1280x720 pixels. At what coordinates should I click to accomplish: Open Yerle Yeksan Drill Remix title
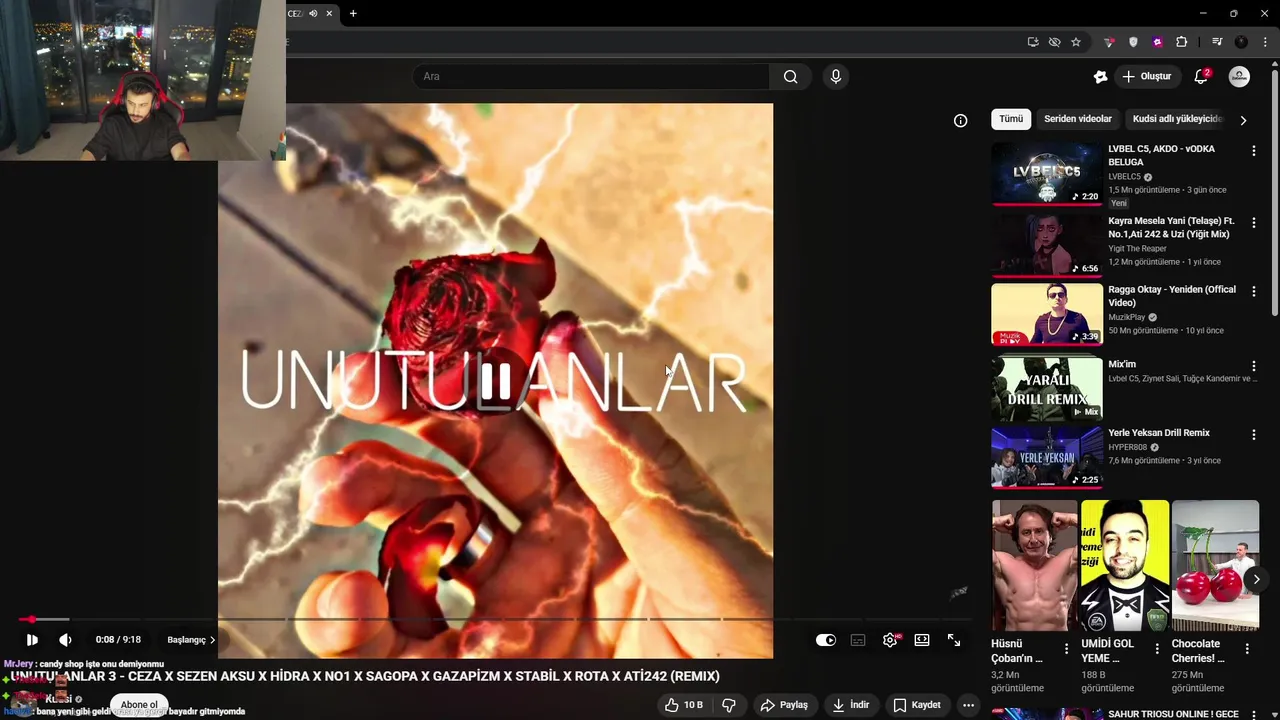pos(1158,433)
